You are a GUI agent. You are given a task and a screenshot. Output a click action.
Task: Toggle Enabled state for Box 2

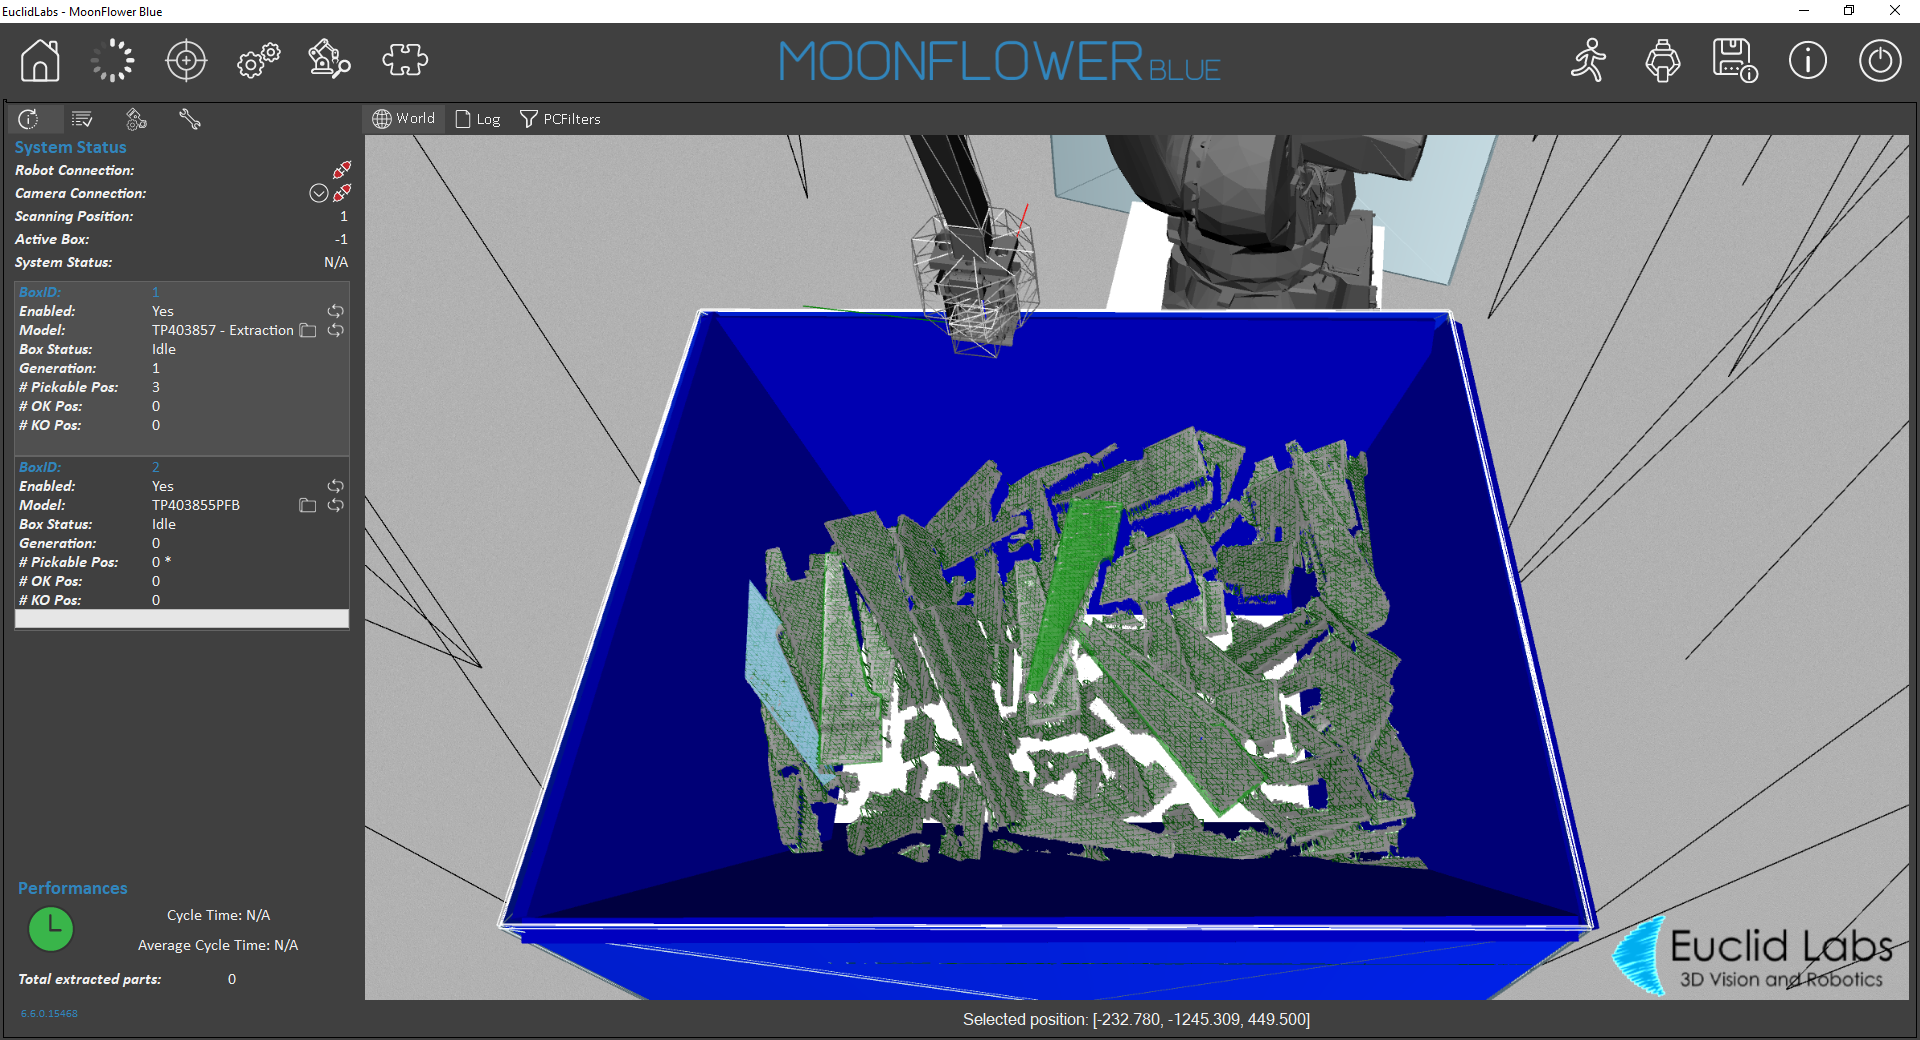coord(335,486)
